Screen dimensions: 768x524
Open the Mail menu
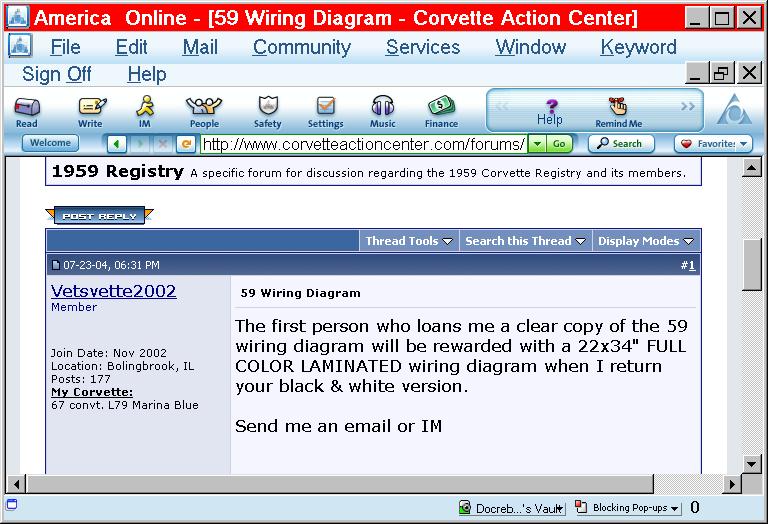point(200,47)
